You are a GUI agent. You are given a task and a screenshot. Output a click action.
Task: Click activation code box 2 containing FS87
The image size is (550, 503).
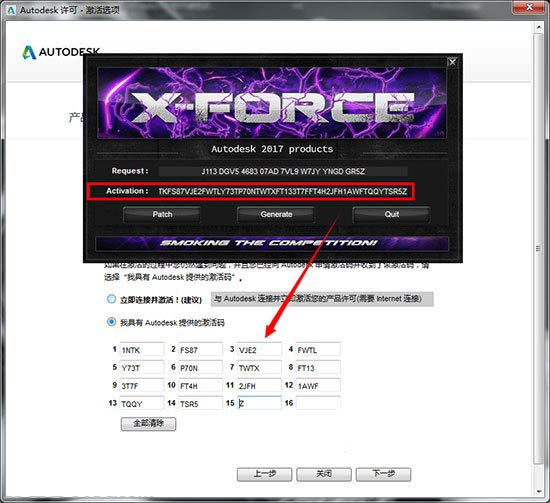200,350
